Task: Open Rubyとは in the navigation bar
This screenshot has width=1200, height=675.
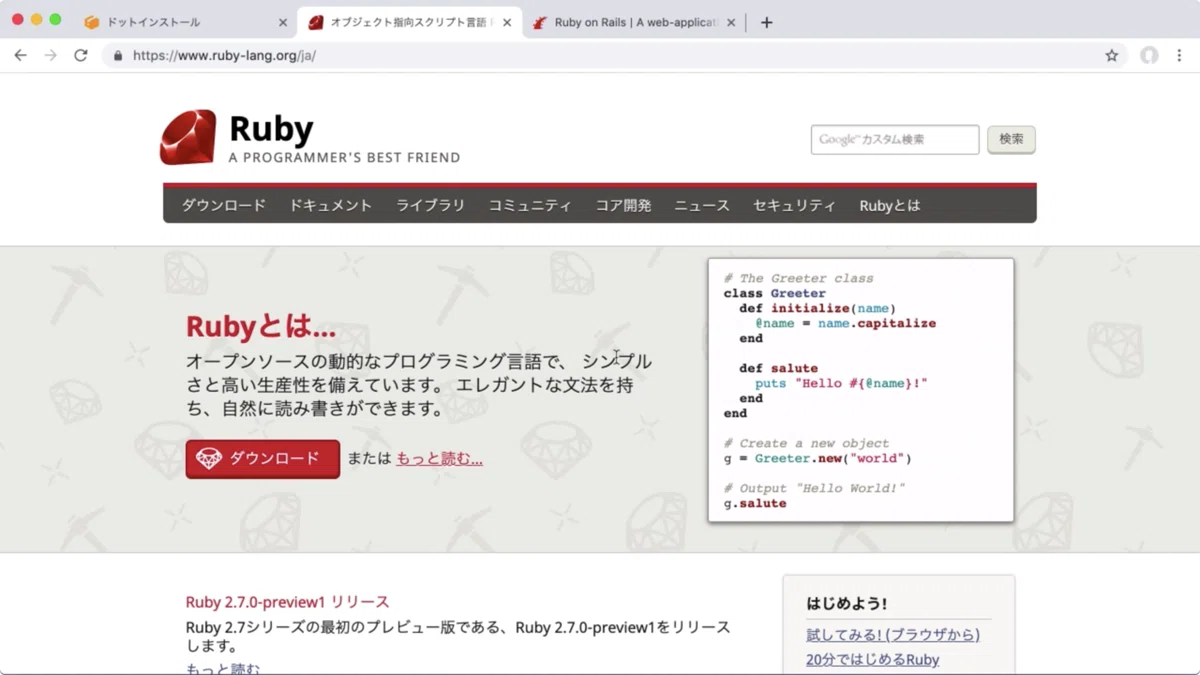Action: click(889, 205)
